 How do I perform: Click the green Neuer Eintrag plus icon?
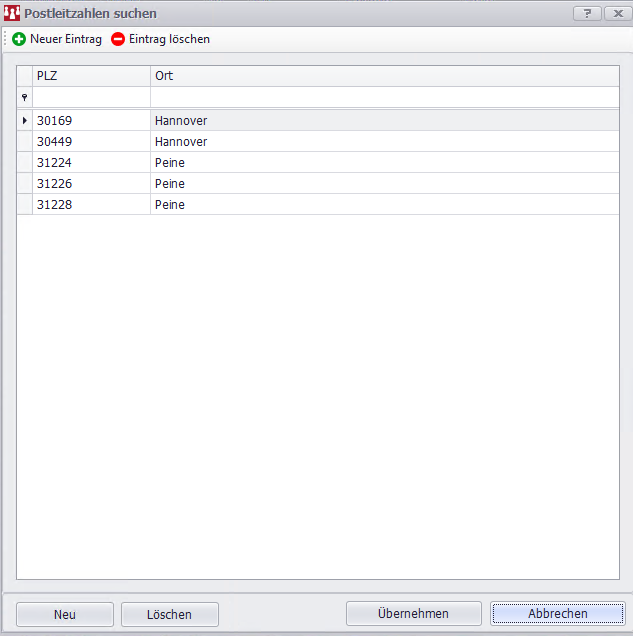click(19, 39)
